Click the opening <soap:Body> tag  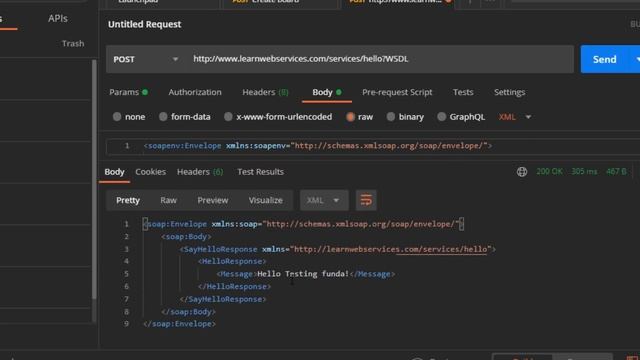coord(186,237)
